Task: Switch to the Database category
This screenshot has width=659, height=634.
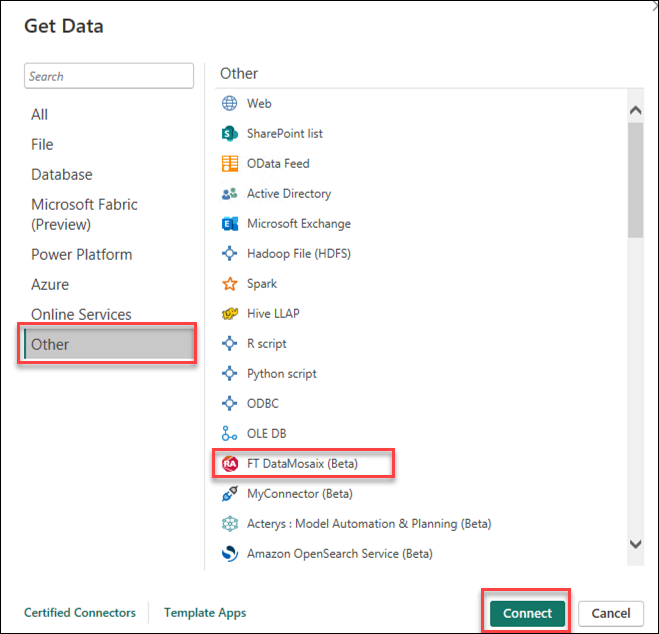Action: pos(62,174)
